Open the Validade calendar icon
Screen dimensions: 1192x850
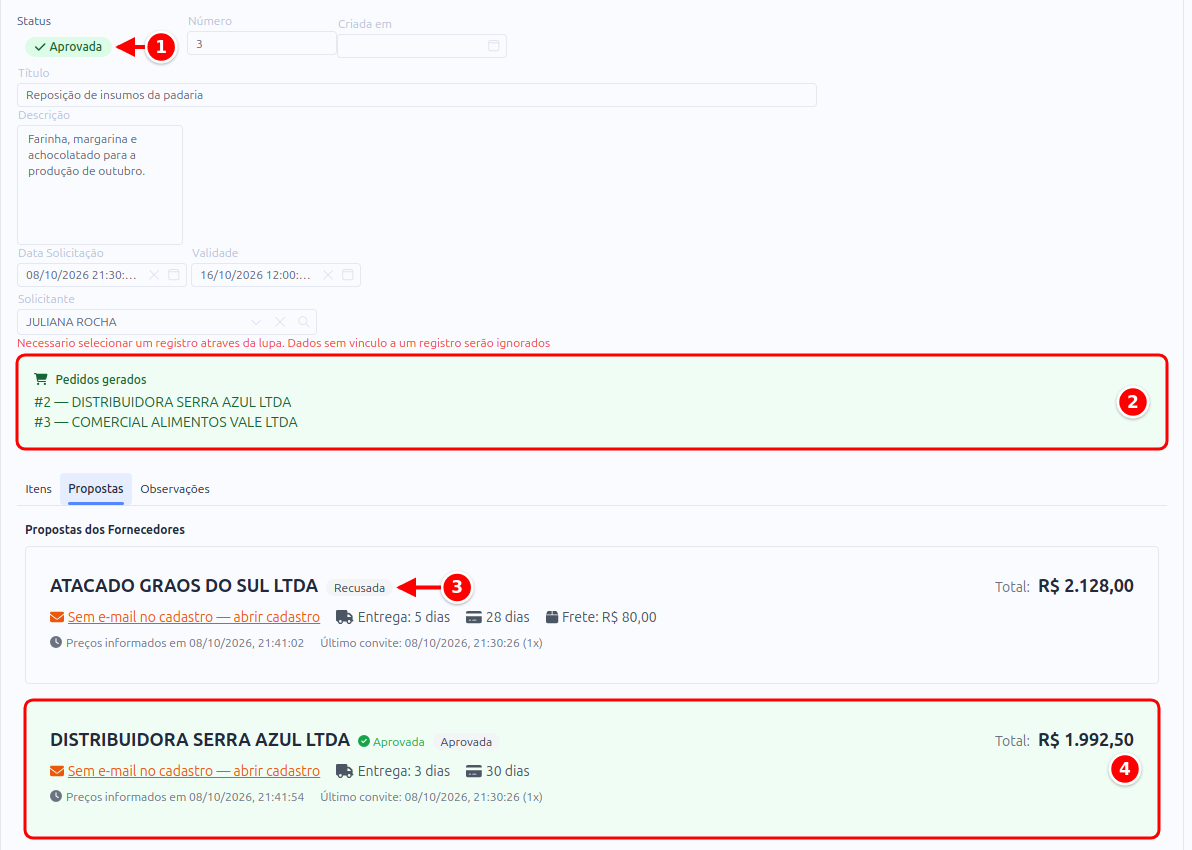(348, 275)
